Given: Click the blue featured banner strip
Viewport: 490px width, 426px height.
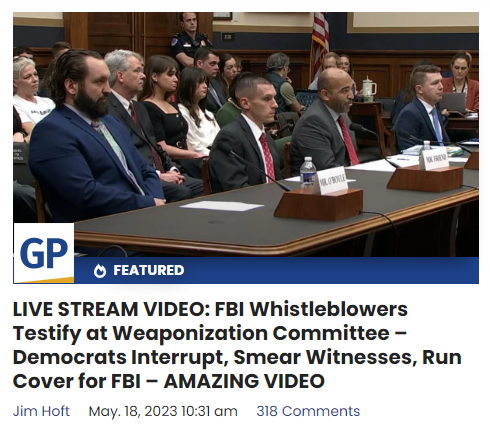Looking at the screenshot, I should 276,270.
